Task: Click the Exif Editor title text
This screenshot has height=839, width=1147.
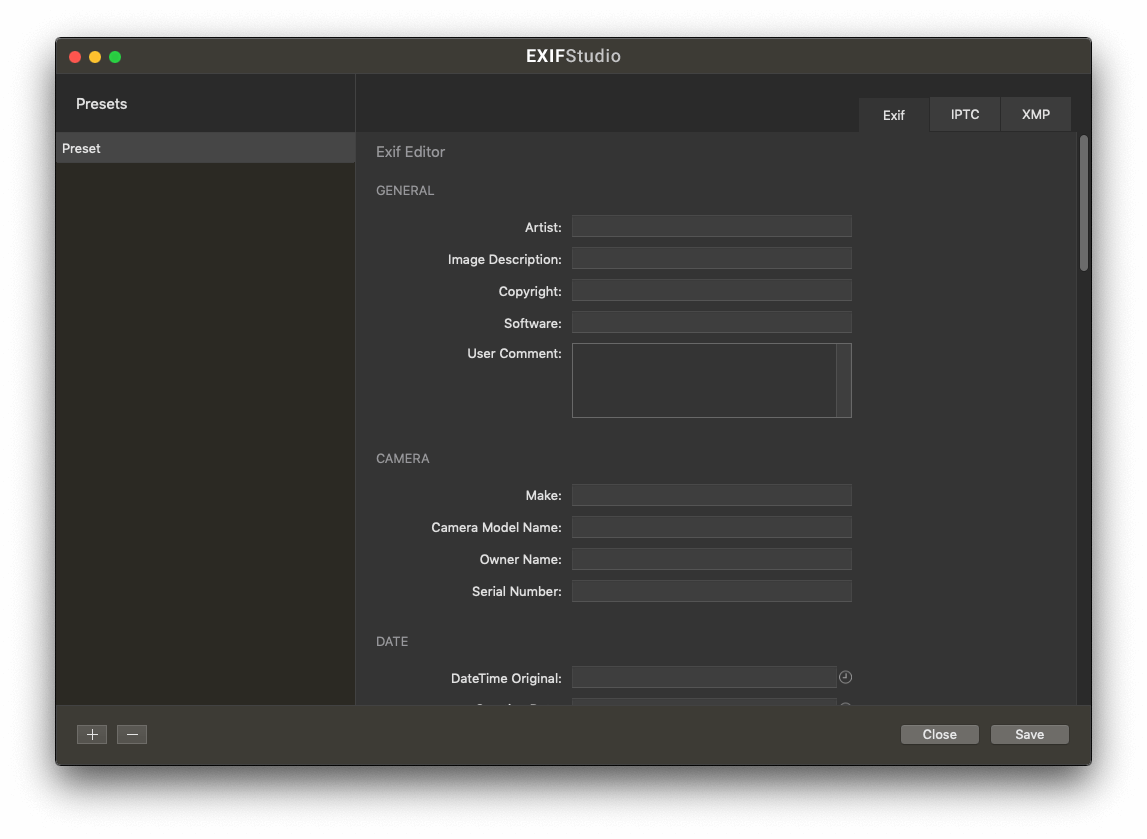Action: tap(410, 151)
